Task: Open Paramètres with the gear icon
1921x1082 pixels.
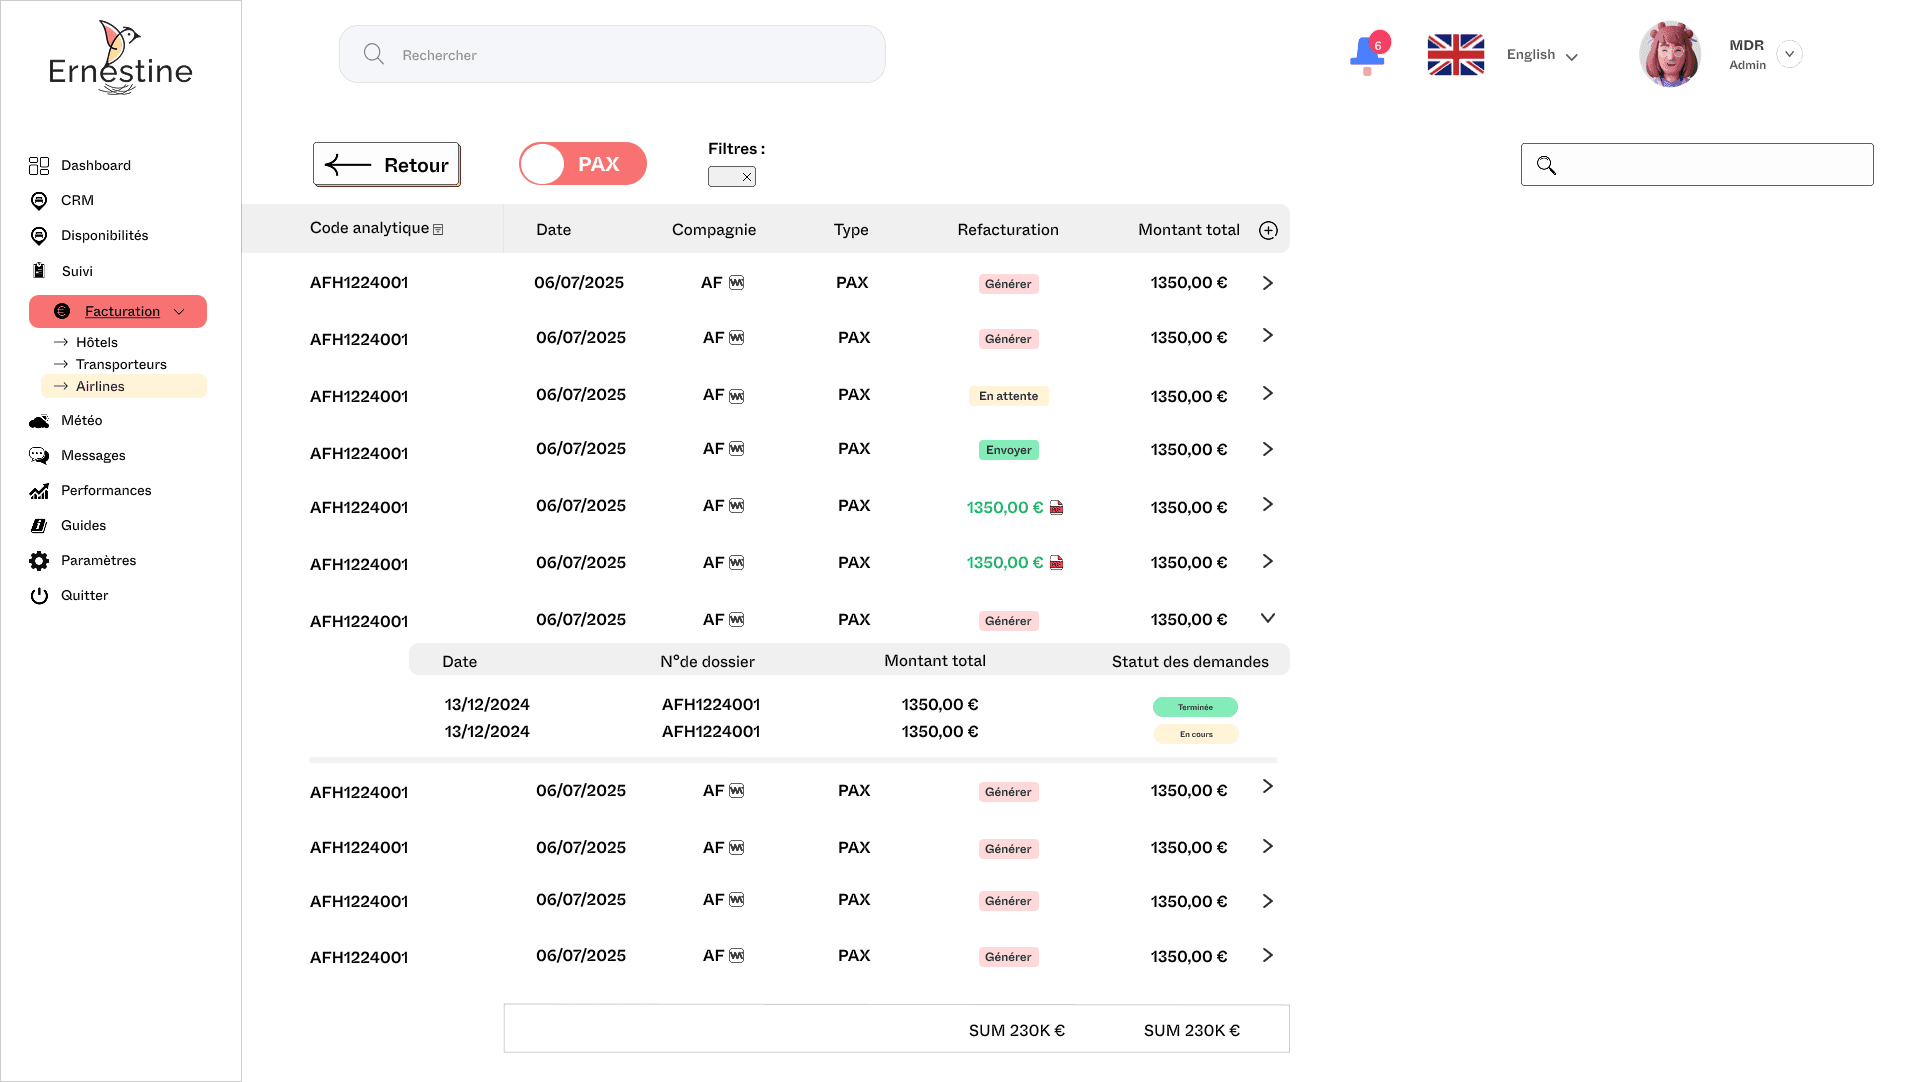Action: click(x=39, y=560)
